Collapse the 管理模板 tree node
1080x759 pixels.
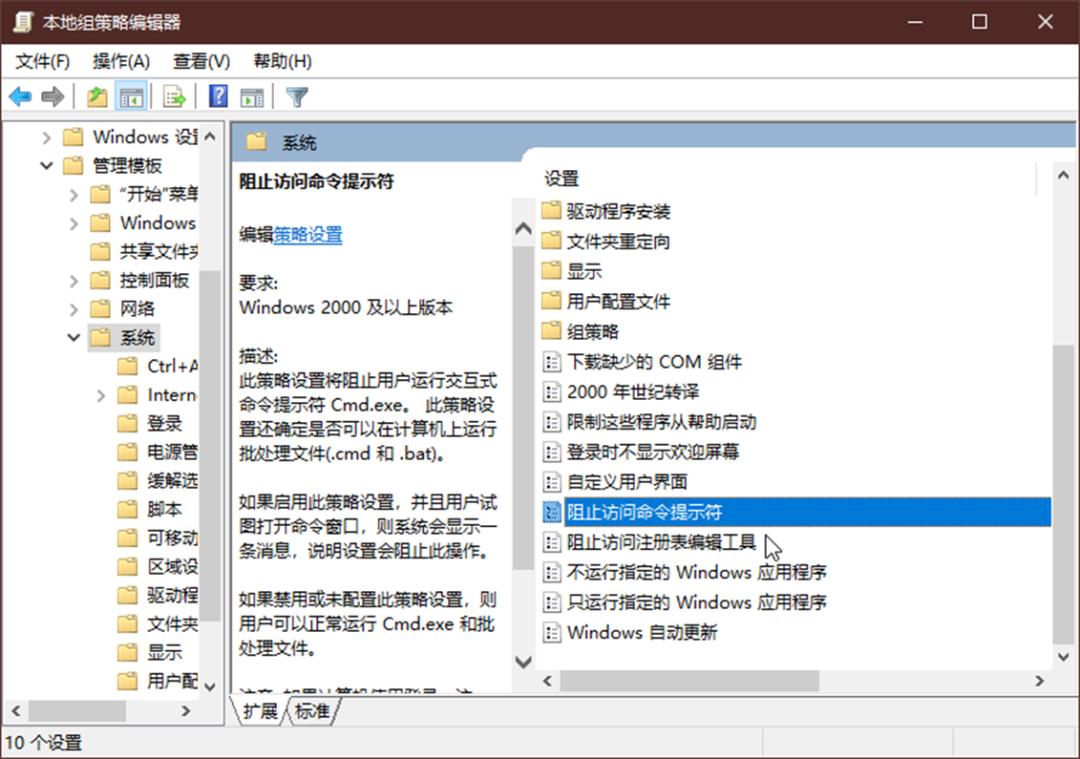pos(46,165)
